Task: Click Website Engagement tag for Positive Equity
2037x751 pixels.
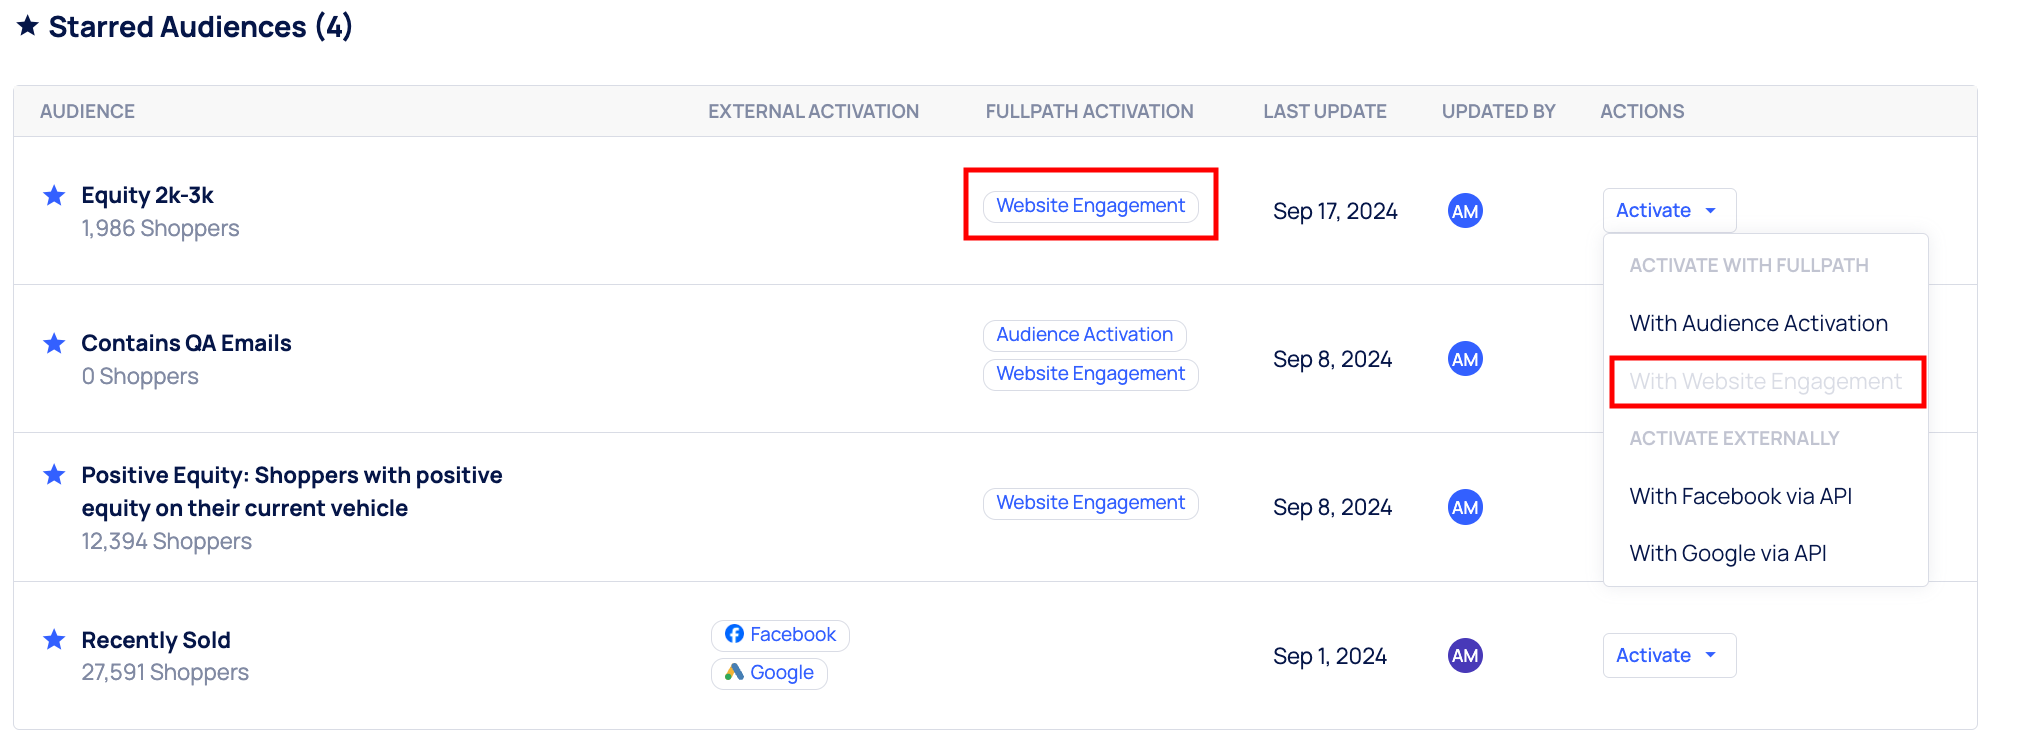Action: pos(1090,503)
